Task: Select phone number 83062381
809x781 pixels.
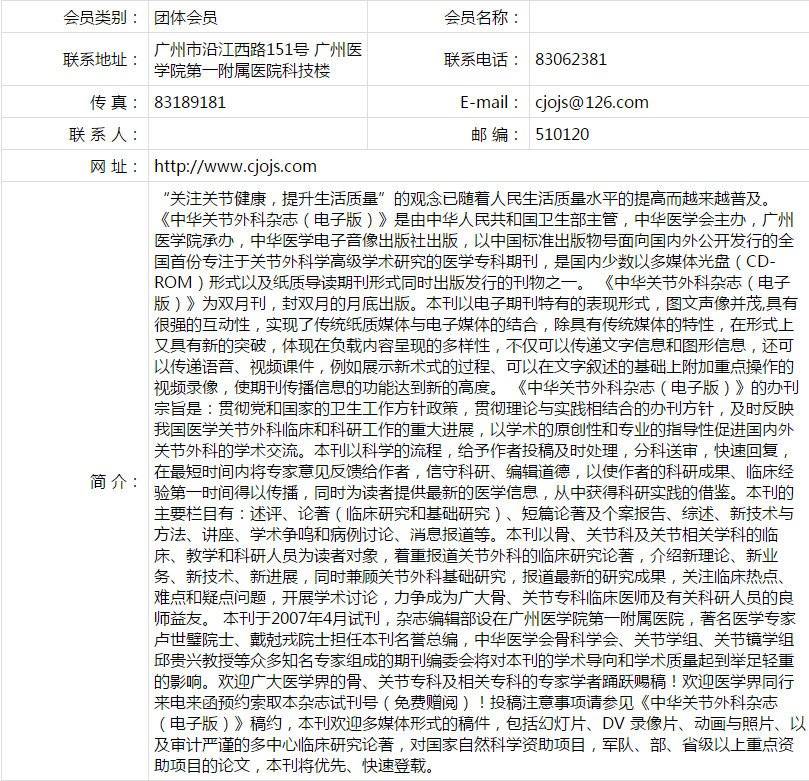Action: [x=571, y=60]
